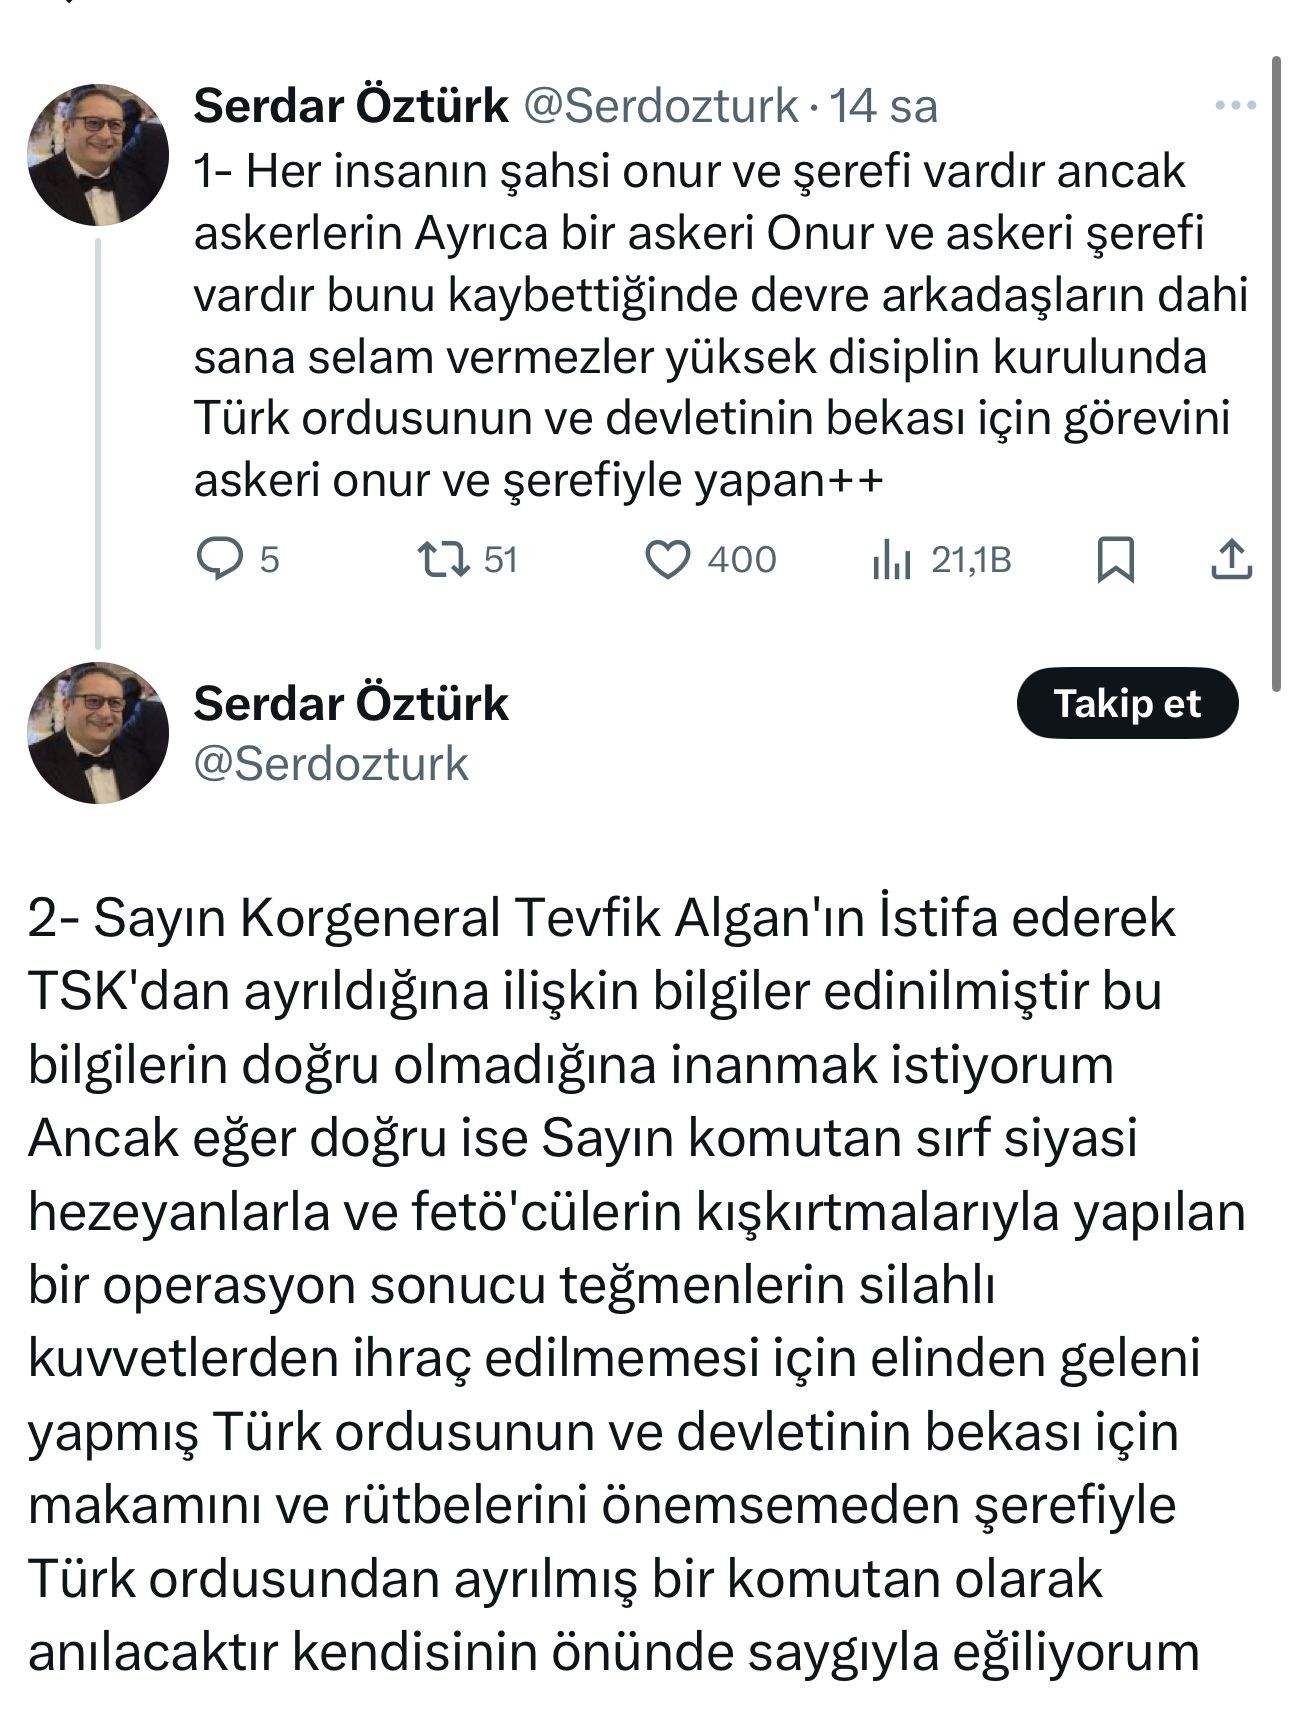Click the scrollbar on the right edge

(x=1276, y=370)
